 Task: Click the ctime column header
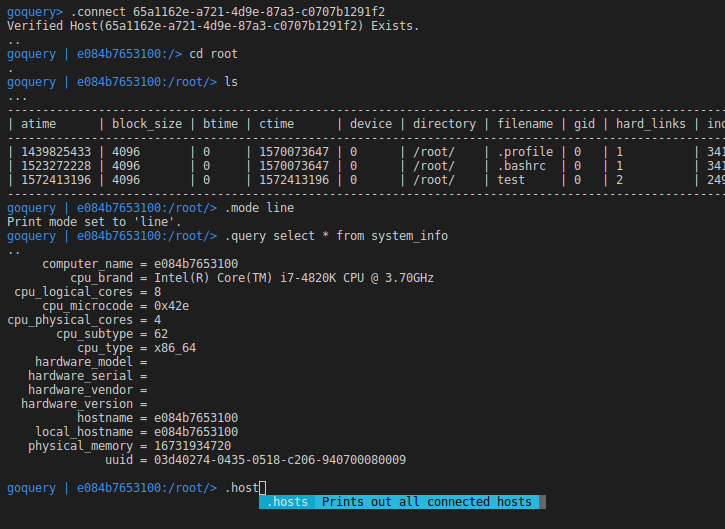pyautogui.click(x=276, y=124)
